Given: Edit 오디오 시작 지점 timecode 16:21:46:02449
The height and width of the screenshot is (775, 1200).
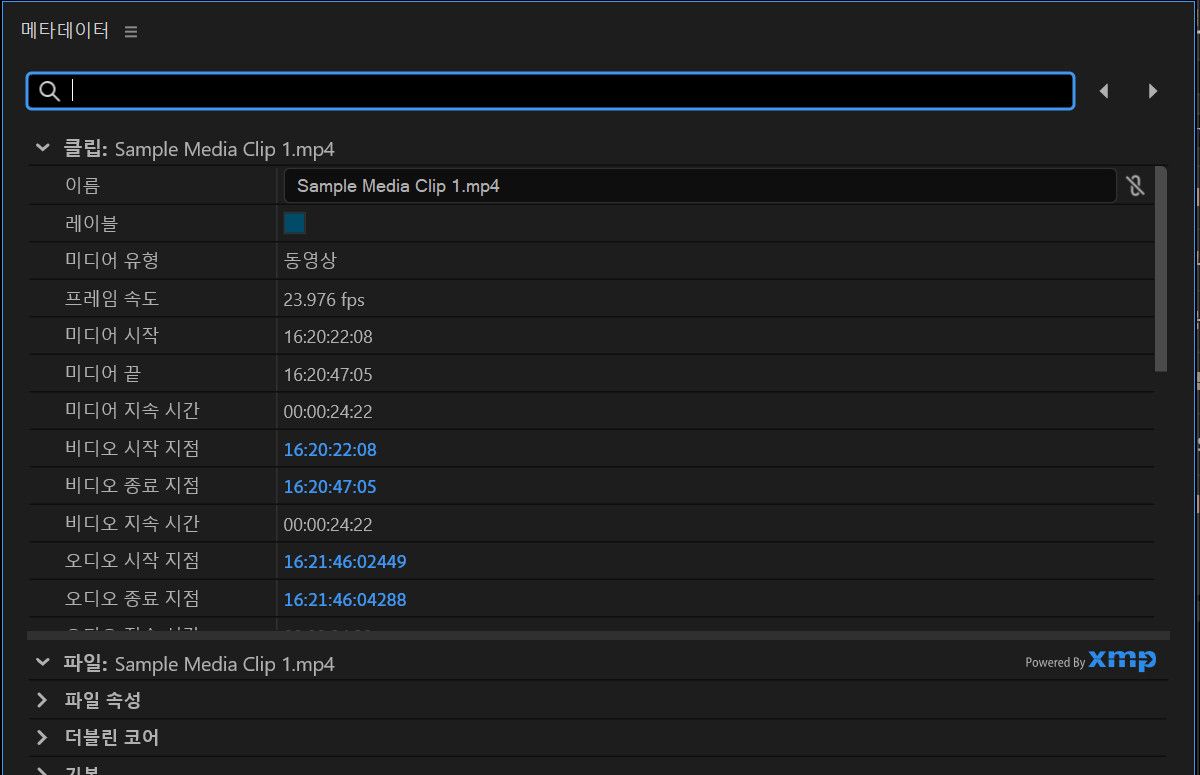Looking at the screenshot, I should point(345,562).
